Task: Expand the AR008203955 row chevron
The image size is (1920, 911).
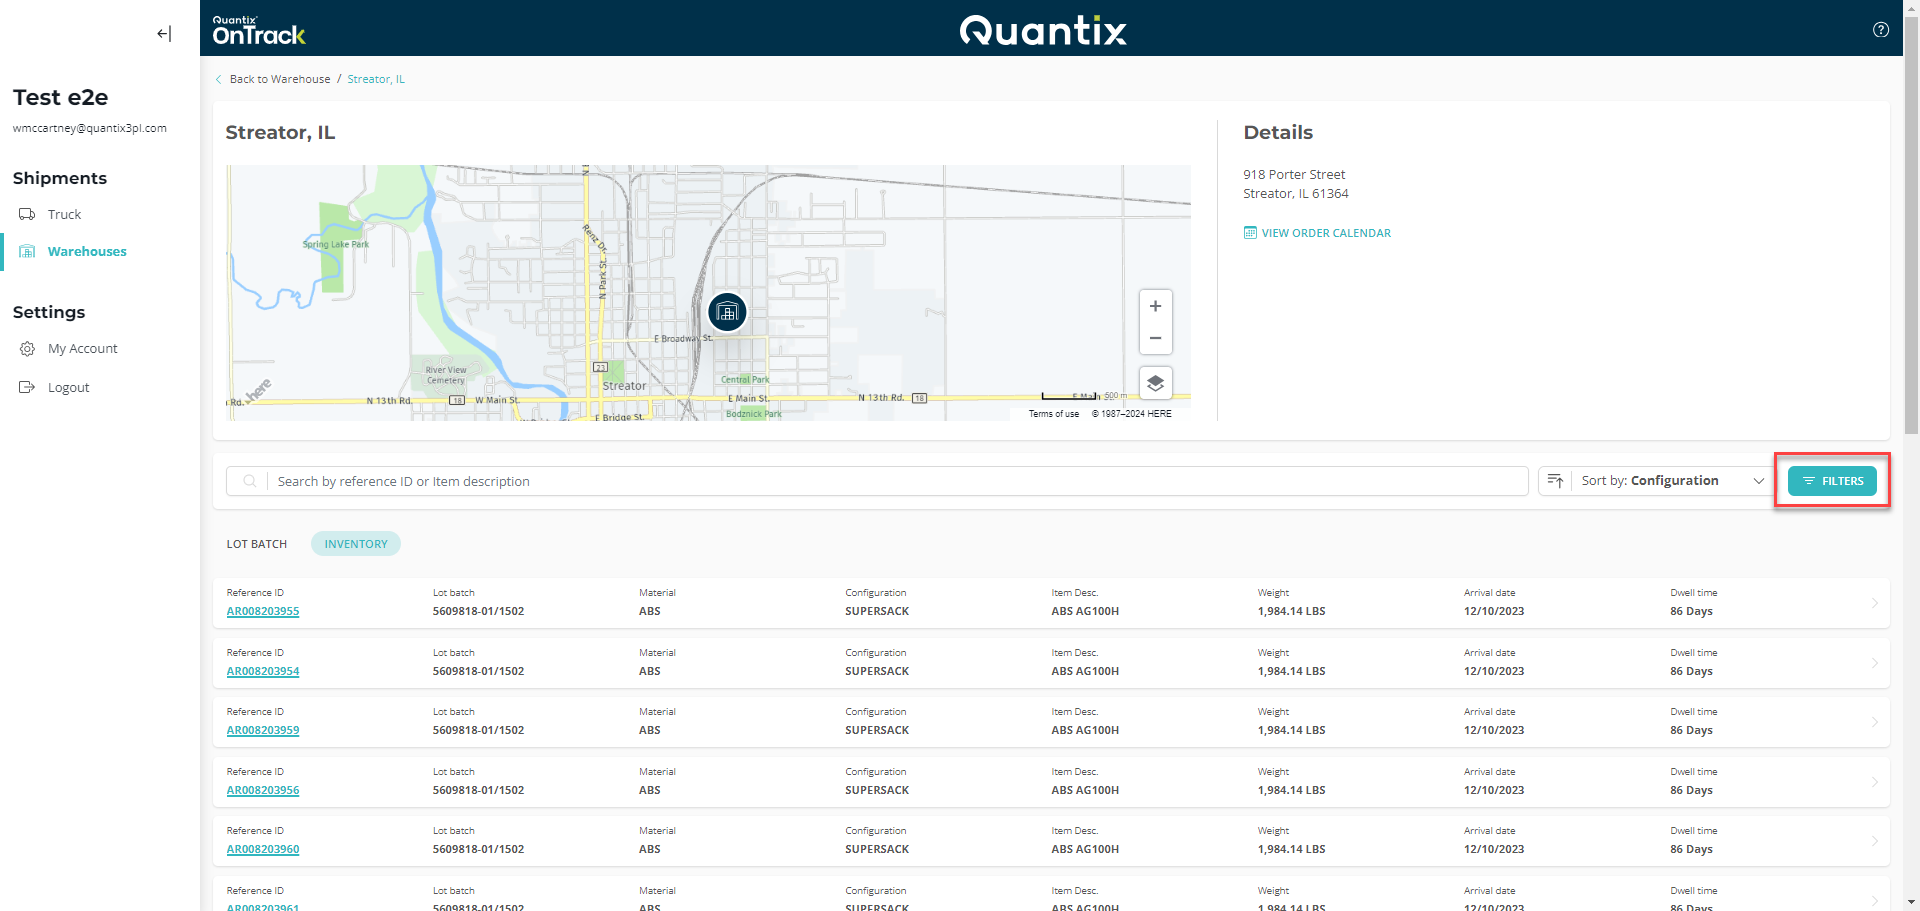Action: (1874, 603)
